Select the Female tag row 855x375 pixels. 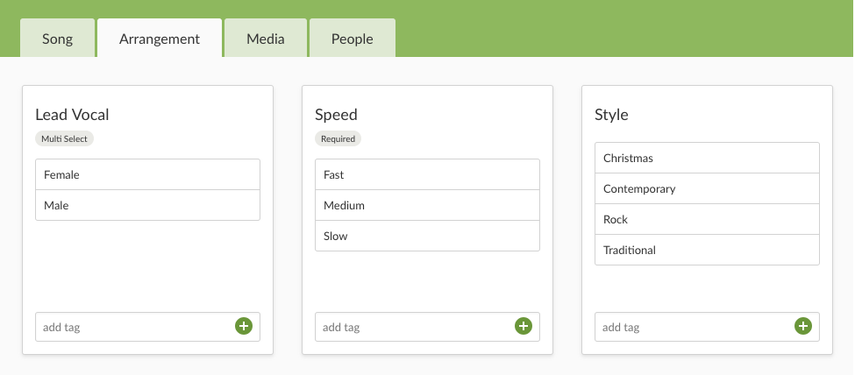[148, 174]
